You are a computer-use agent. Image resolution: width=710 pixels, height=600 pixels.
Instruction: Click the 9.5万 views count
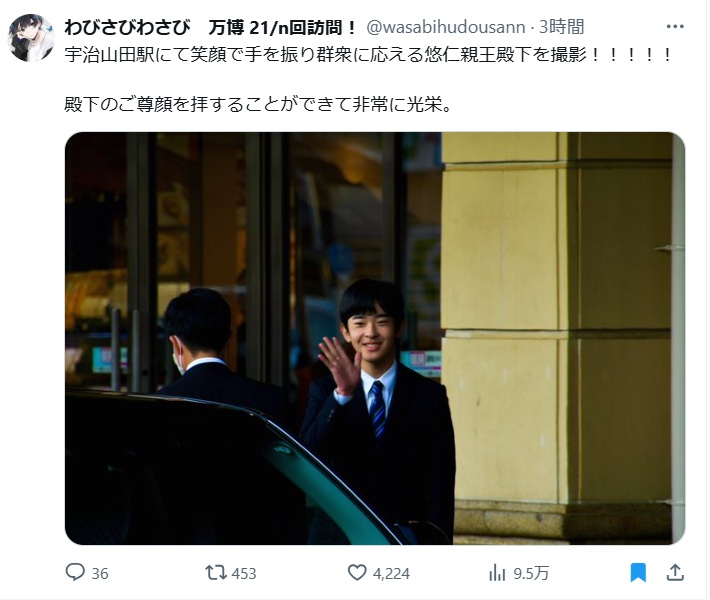click(x=531, y=574)
